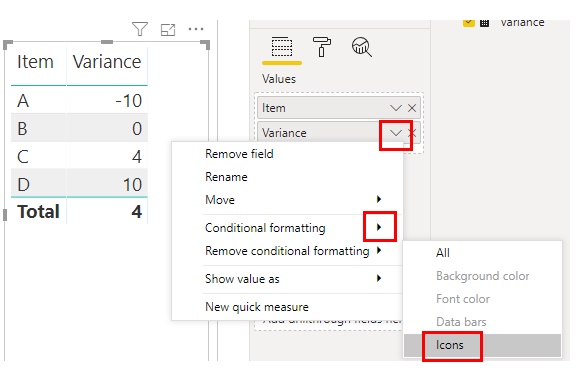Open the More options ellipsis
This screenshot has height=369, width=579.
click(196, 29)
